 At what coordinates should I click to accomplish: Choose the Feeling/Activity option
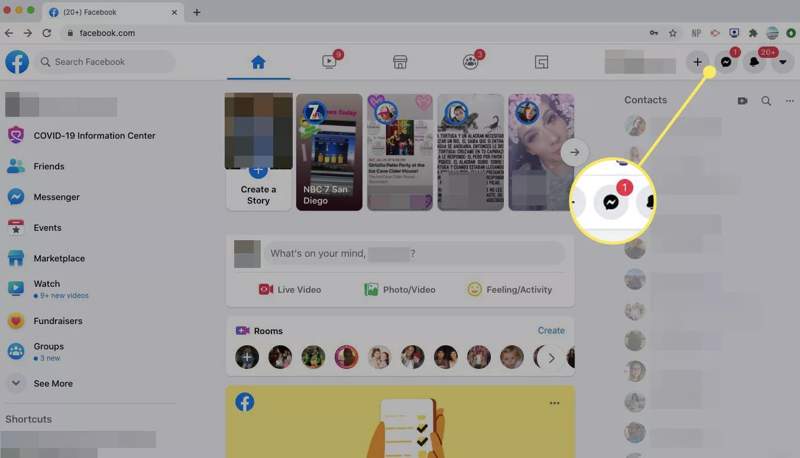pyautogui.click(x=509, y=290)
